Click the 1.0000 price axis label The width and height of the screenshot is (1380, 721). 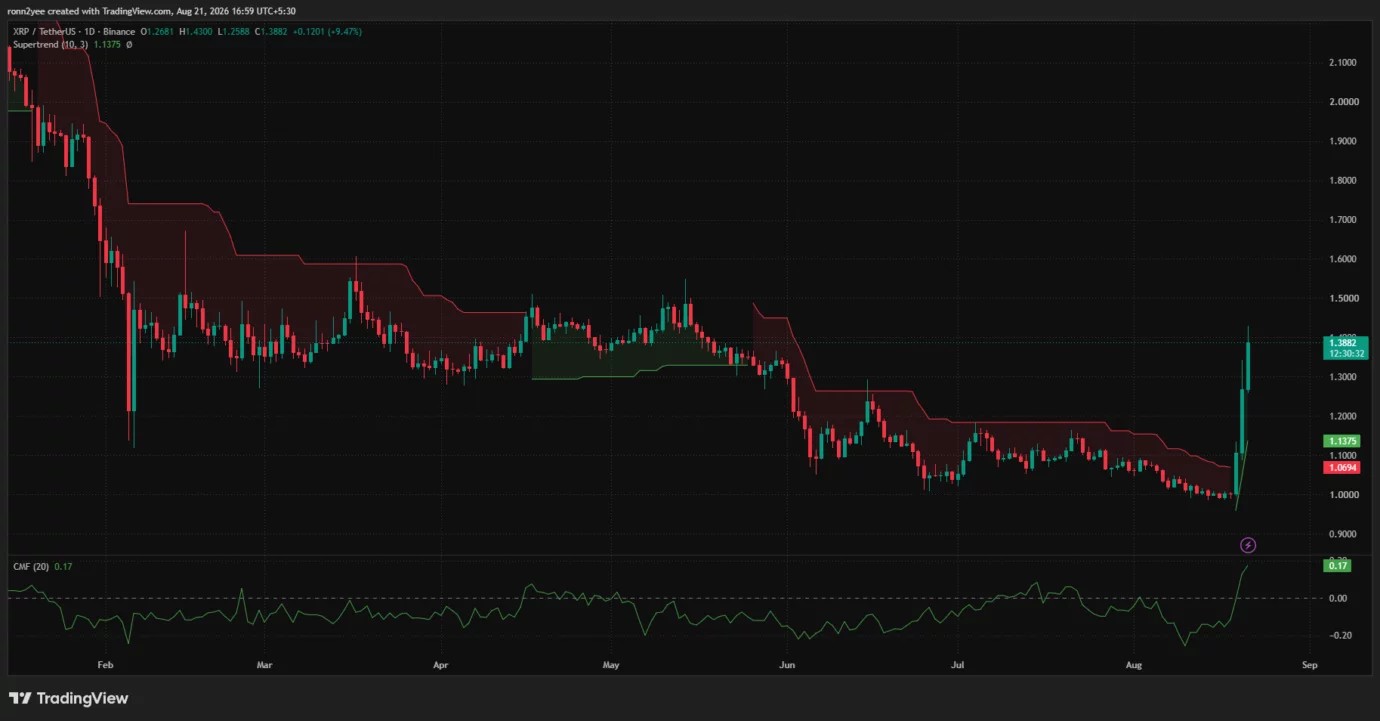point(1343,495)
